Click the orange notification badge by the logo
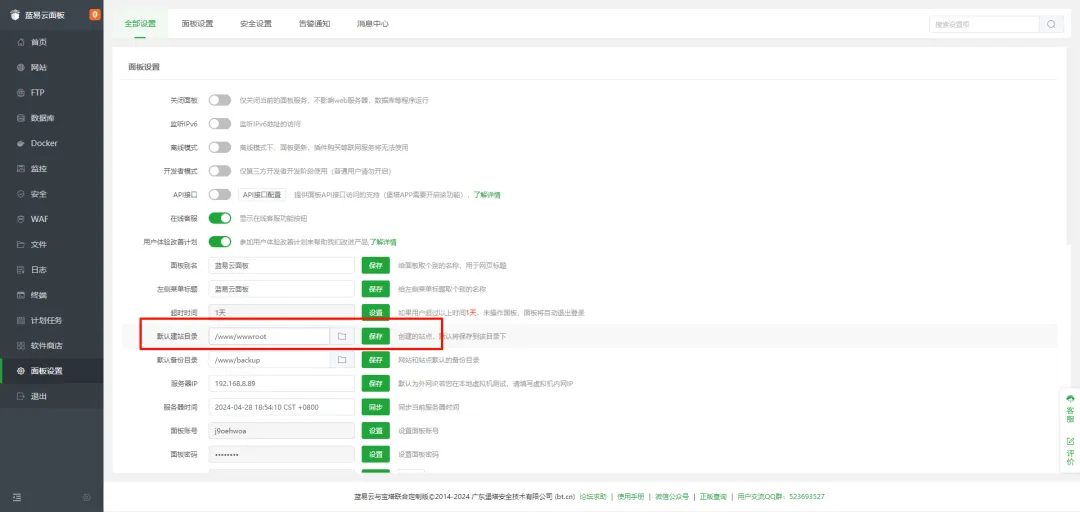 click(x=95, y=14)
